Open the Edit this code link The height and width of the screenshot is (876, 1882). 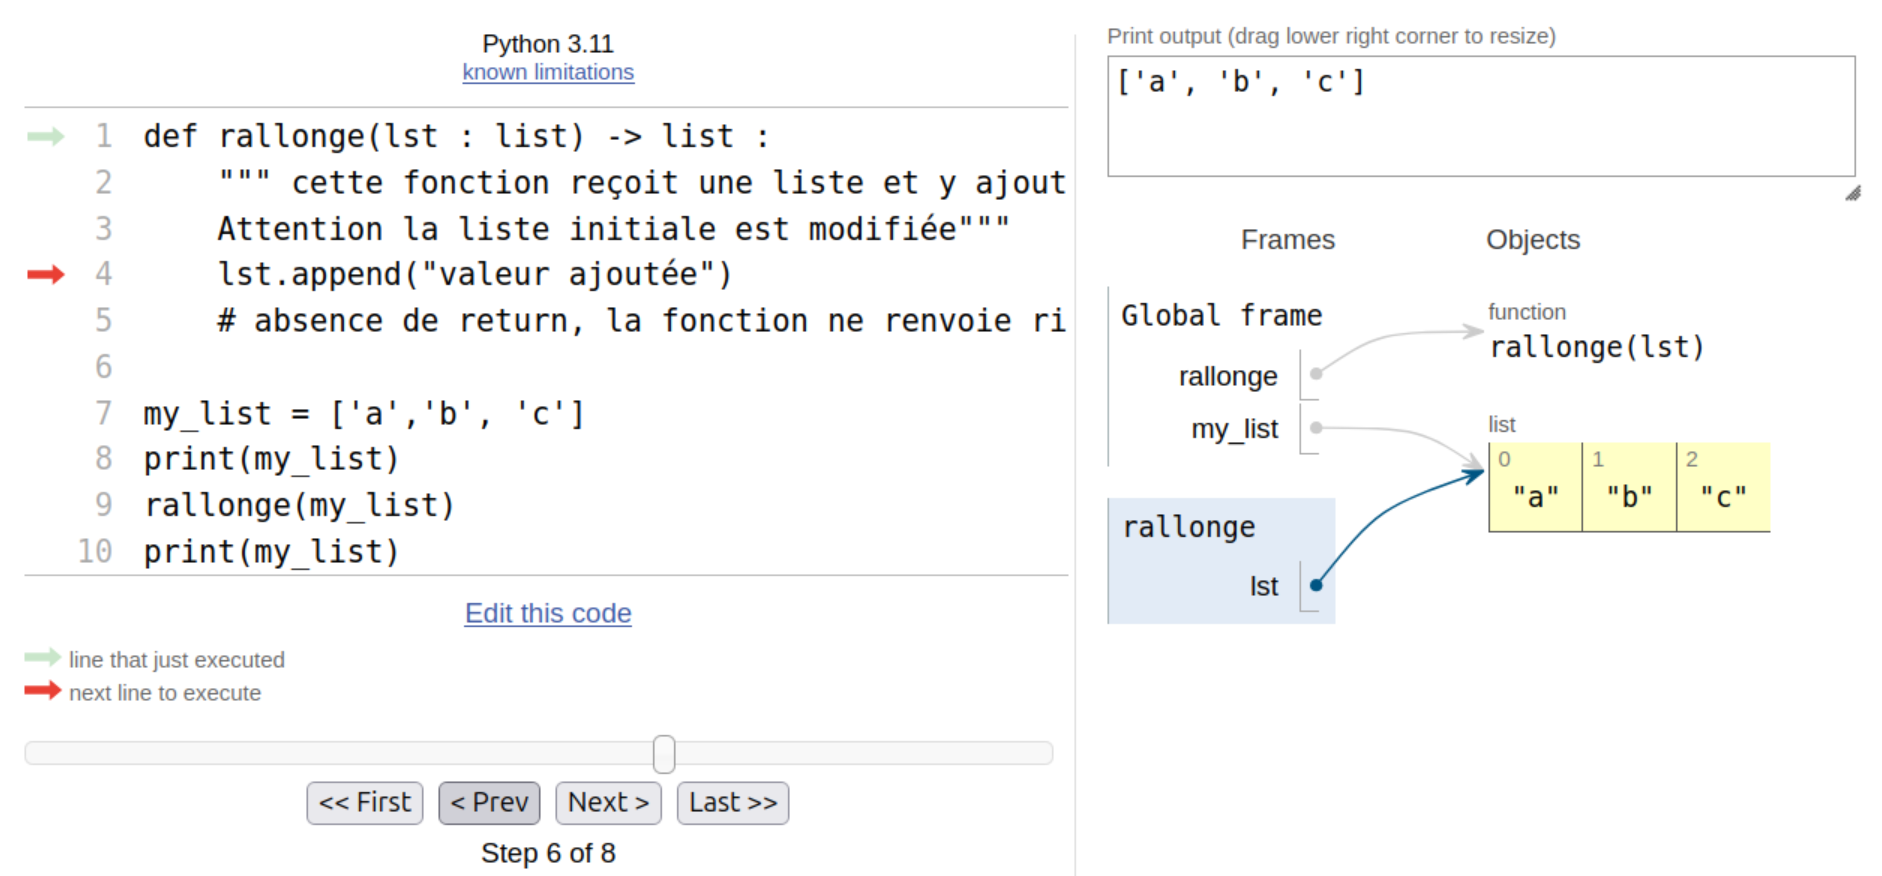(x=548, y=613)
